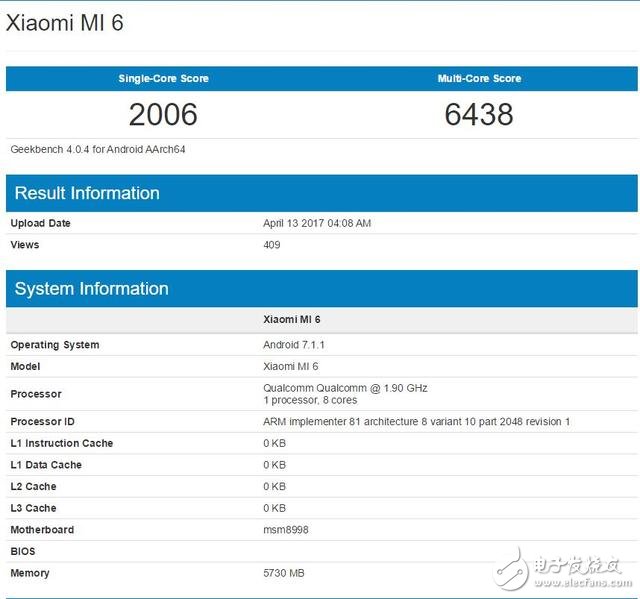The width and height of the screenshot is (640, 599).
Task: Click the Views count 409
Action: (271, 245)
